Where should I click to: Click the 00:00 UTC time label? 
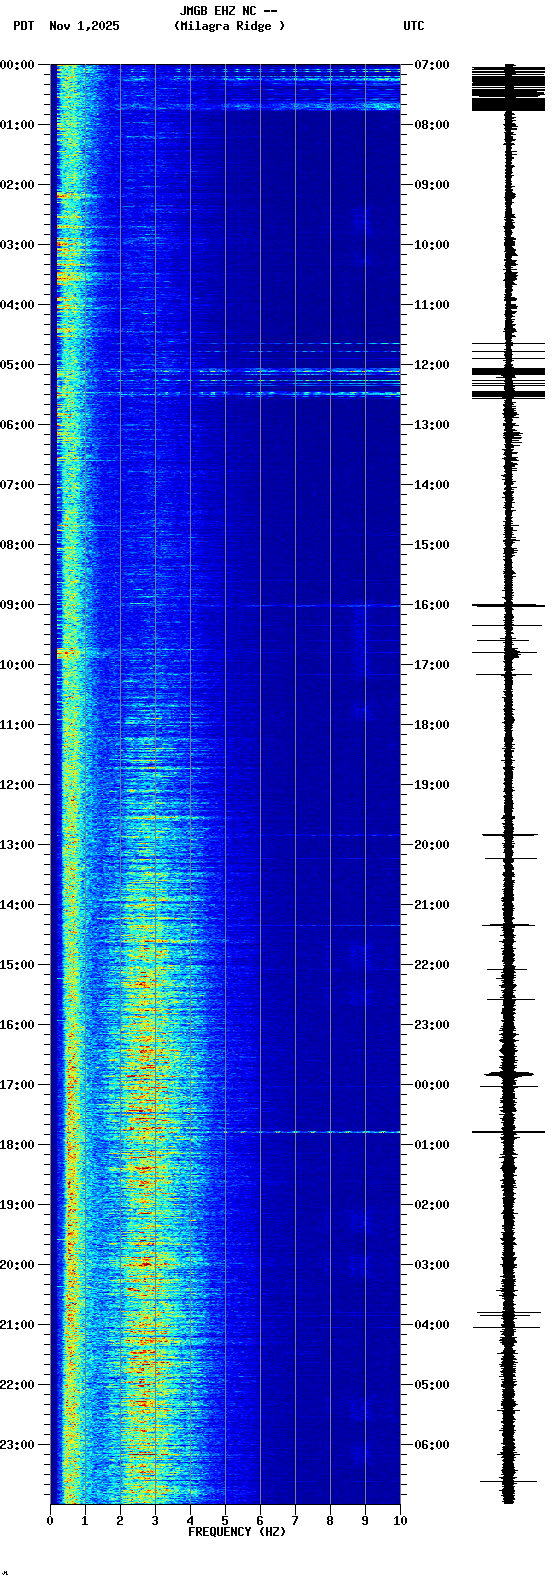(431, 1085)
